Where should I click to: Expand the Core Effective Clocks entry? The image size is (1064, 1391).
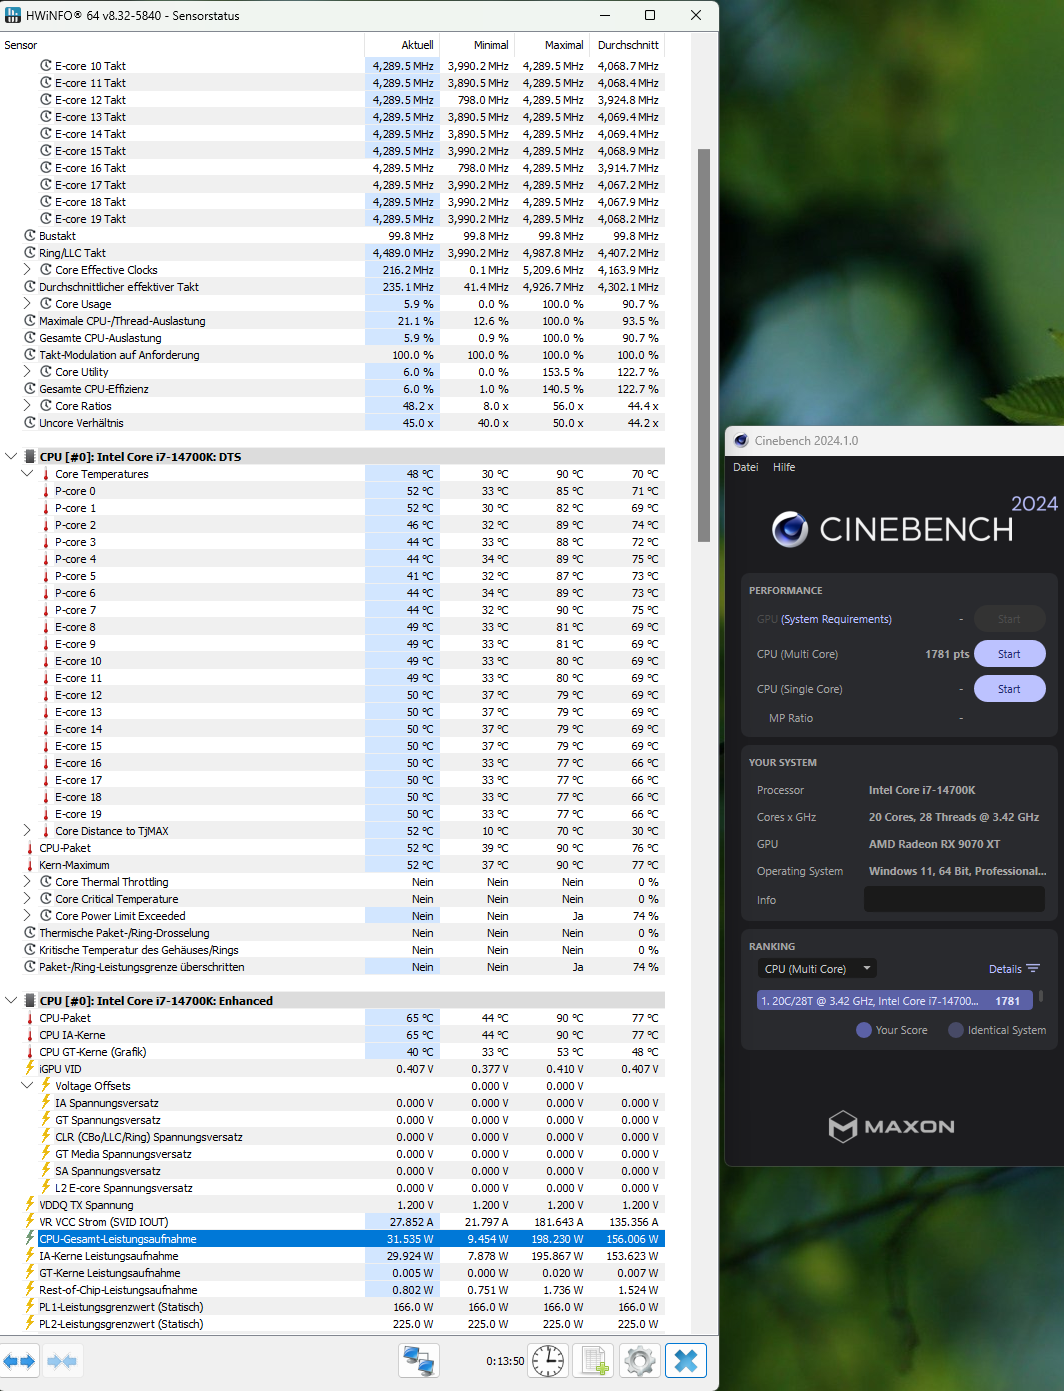coord(27,269)
